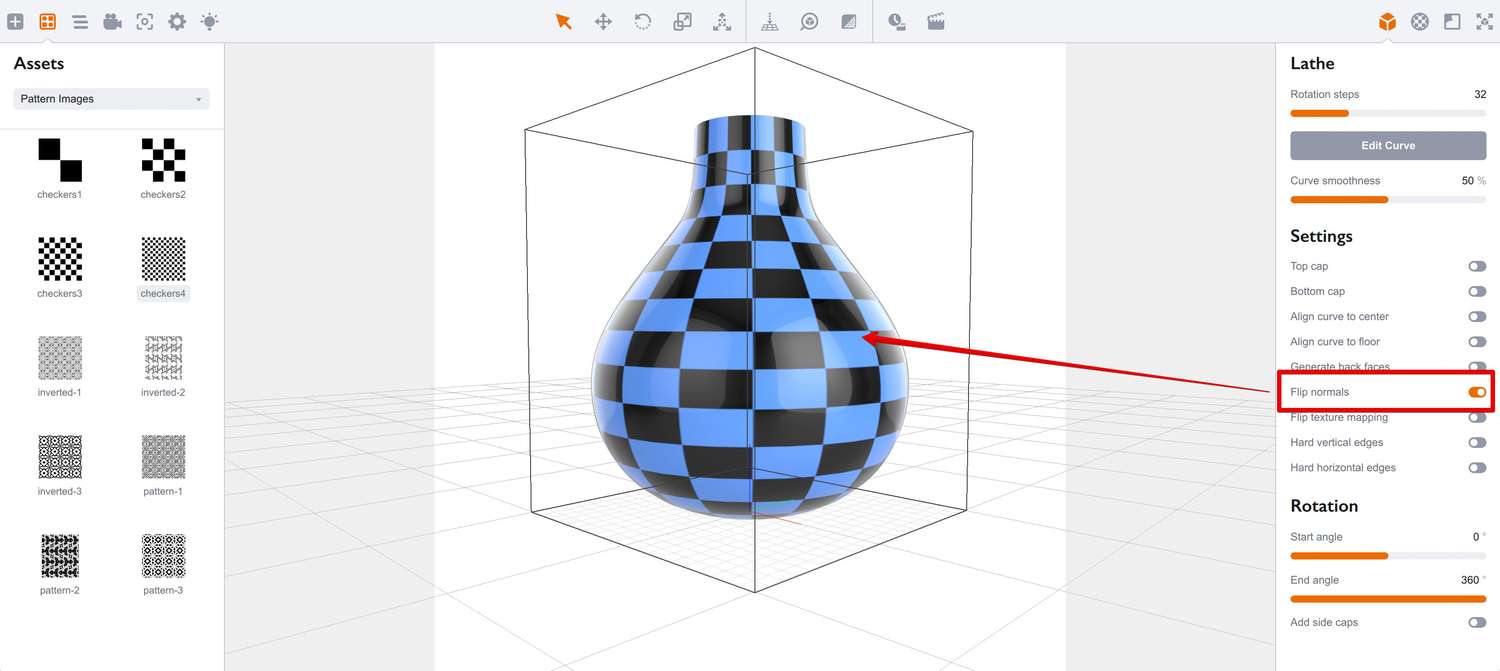Click the Assets panel heading
The width and height of the screenshot is (1500, 671).
coord(39,63)
